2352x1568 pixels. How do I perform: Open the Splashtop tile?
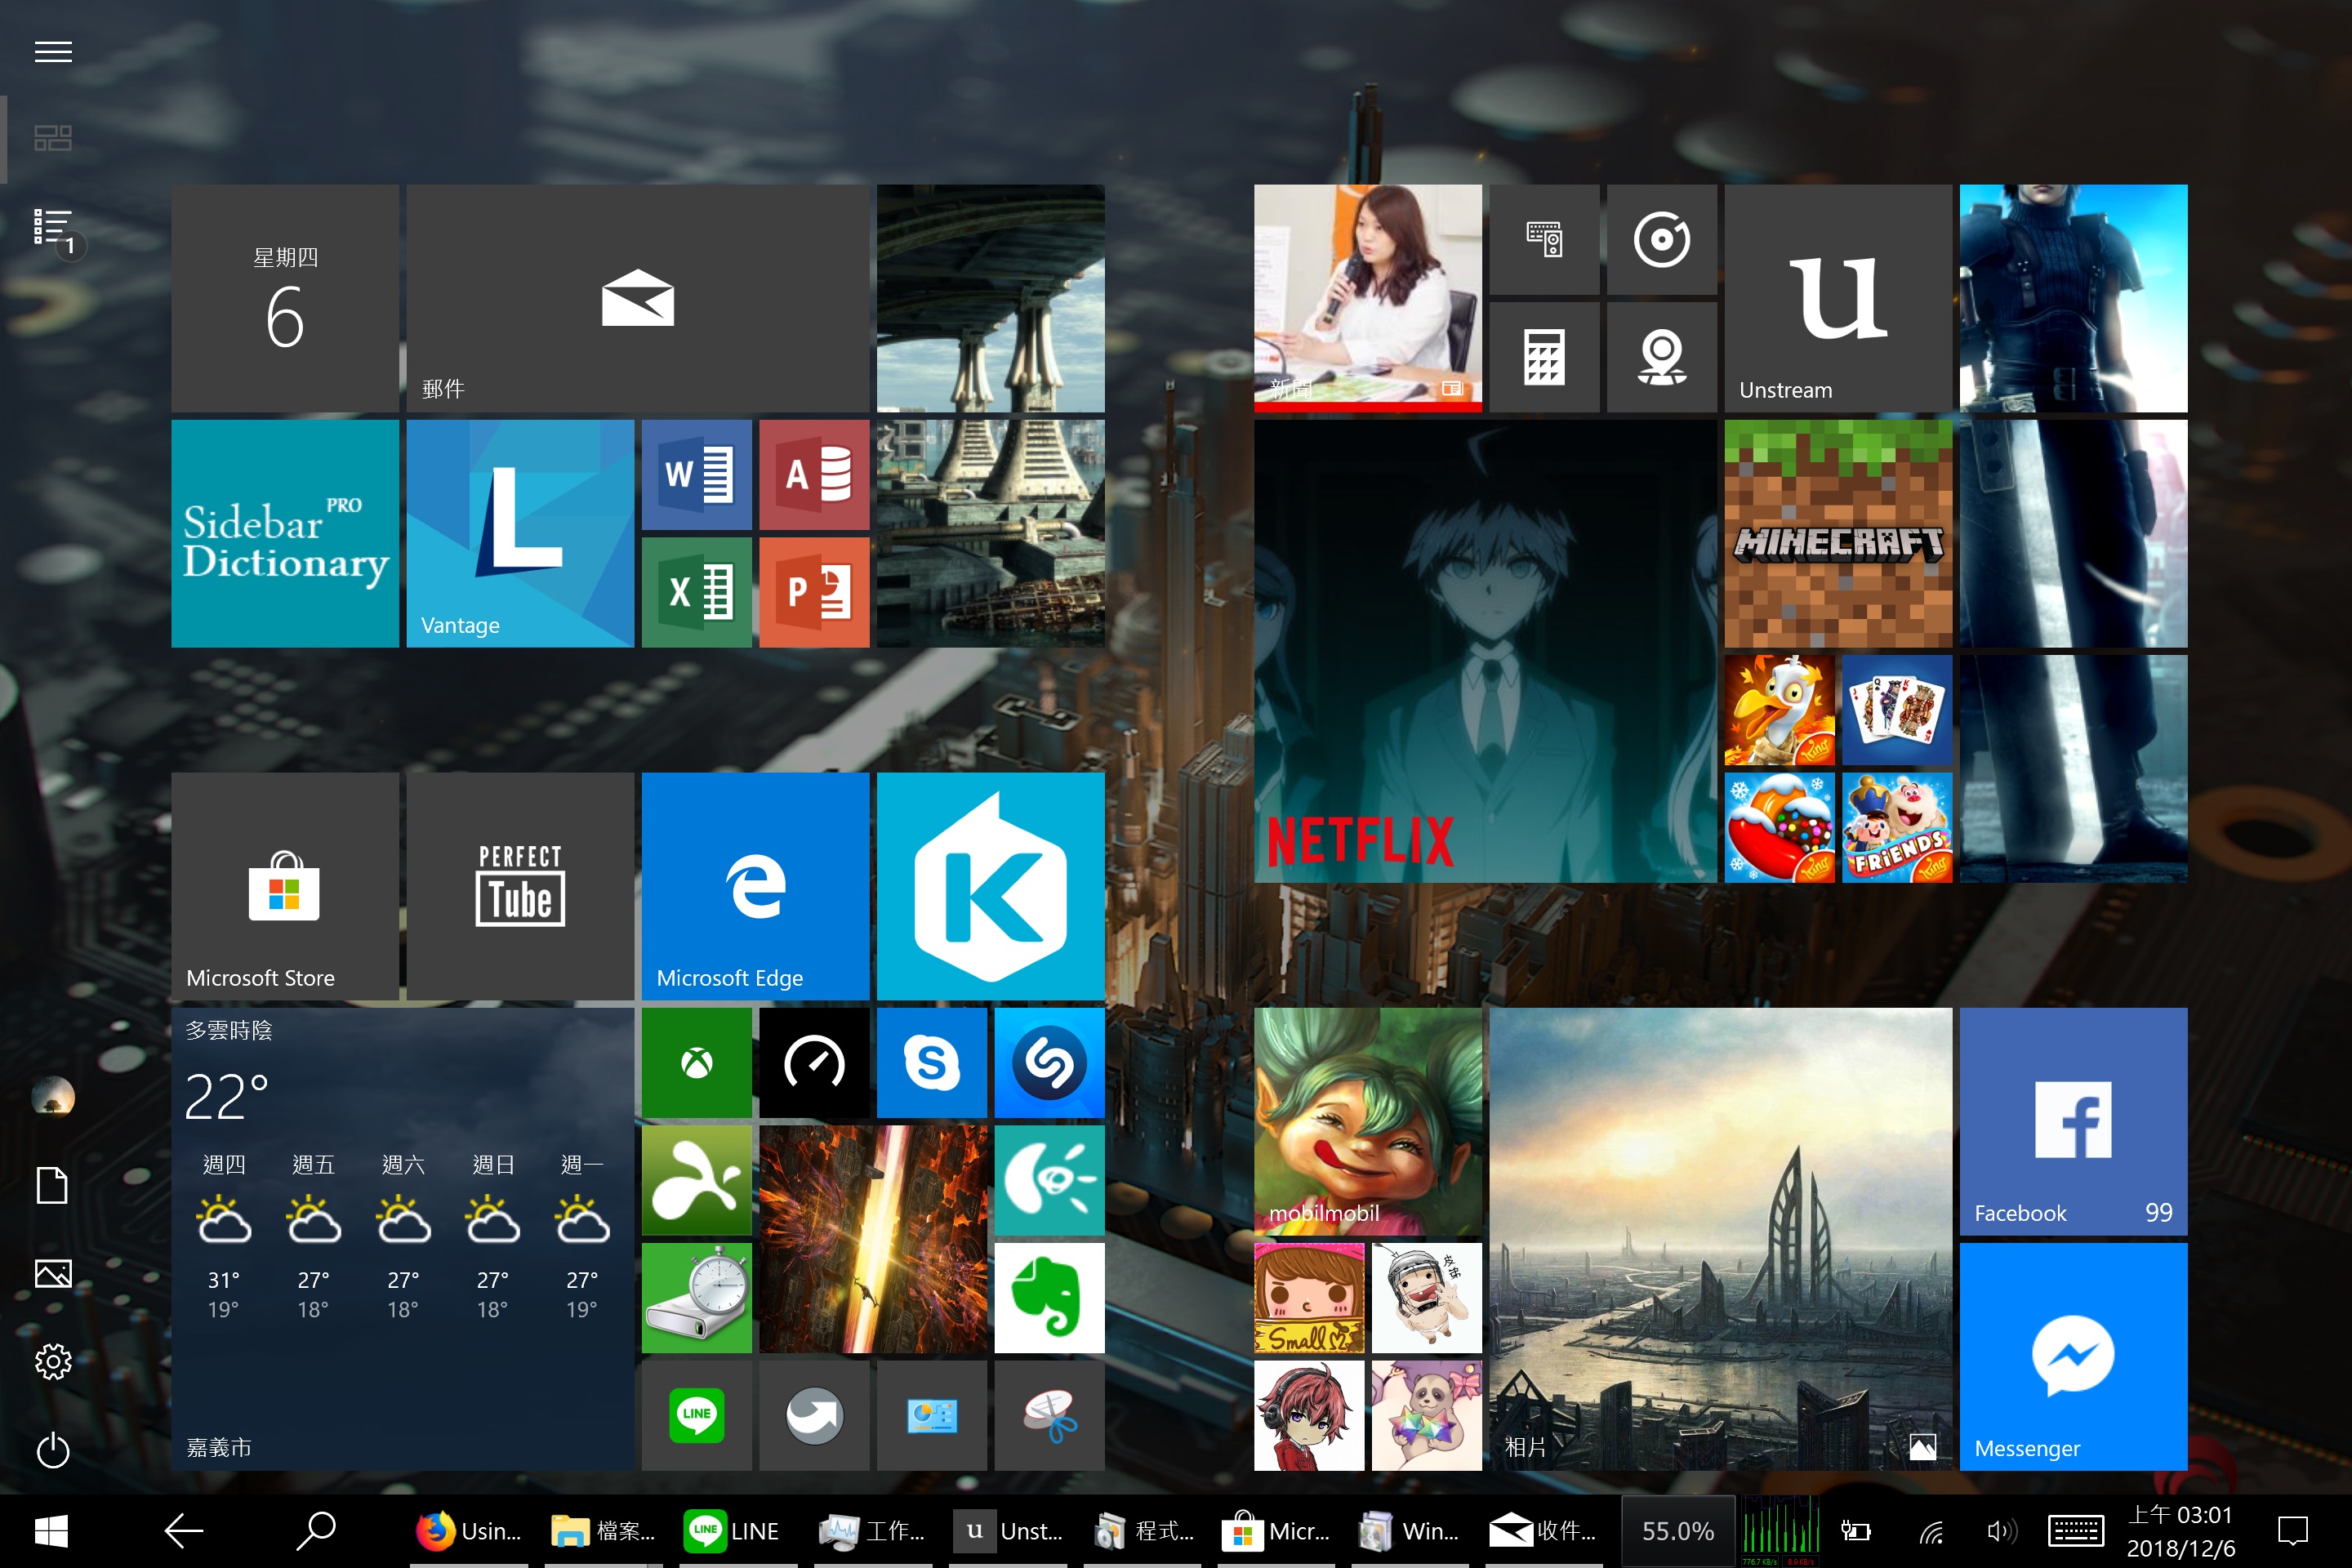coord(696,1180)
